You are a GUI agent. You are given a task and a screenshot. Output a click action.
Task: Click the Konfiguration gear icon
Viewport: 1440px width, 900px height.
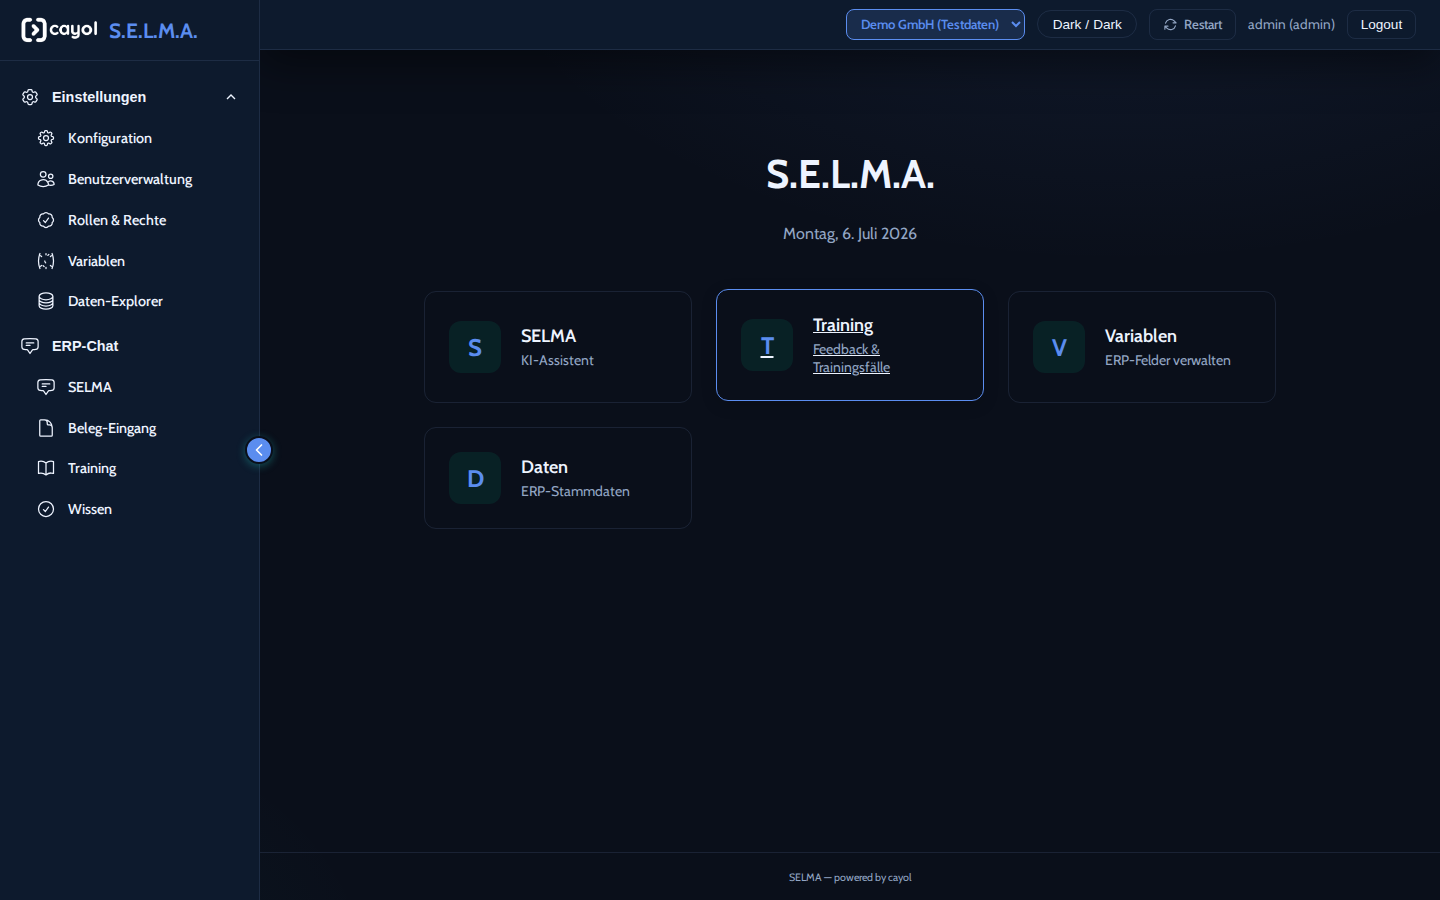tap(46, 138)
